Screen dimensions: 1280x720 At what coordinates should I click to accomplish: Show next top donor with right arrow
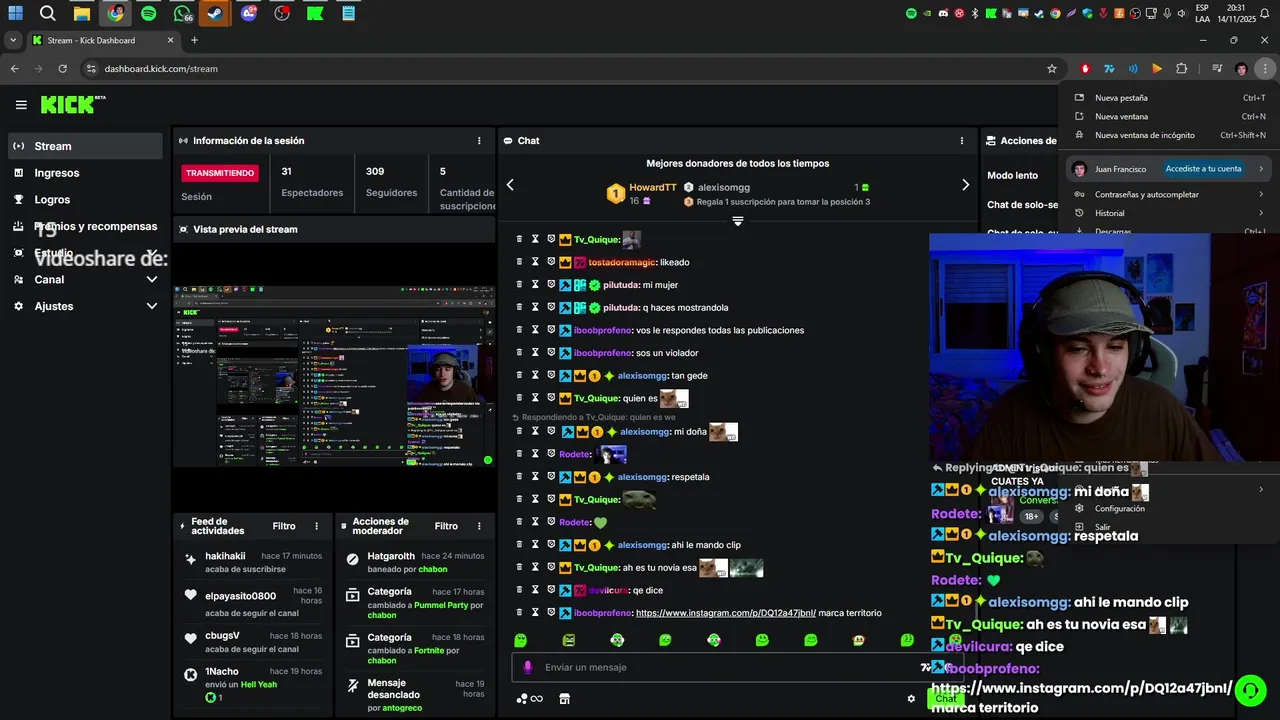965,185
